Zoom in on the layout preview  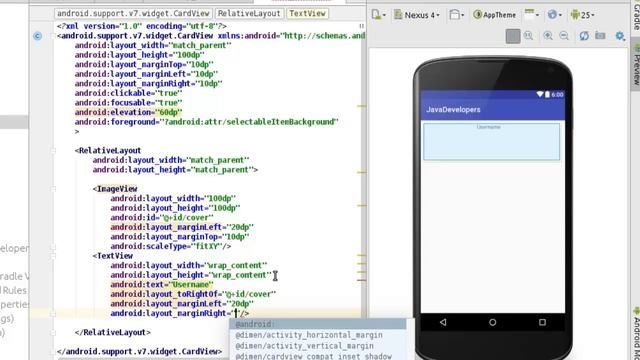click(x=548, y=36)
